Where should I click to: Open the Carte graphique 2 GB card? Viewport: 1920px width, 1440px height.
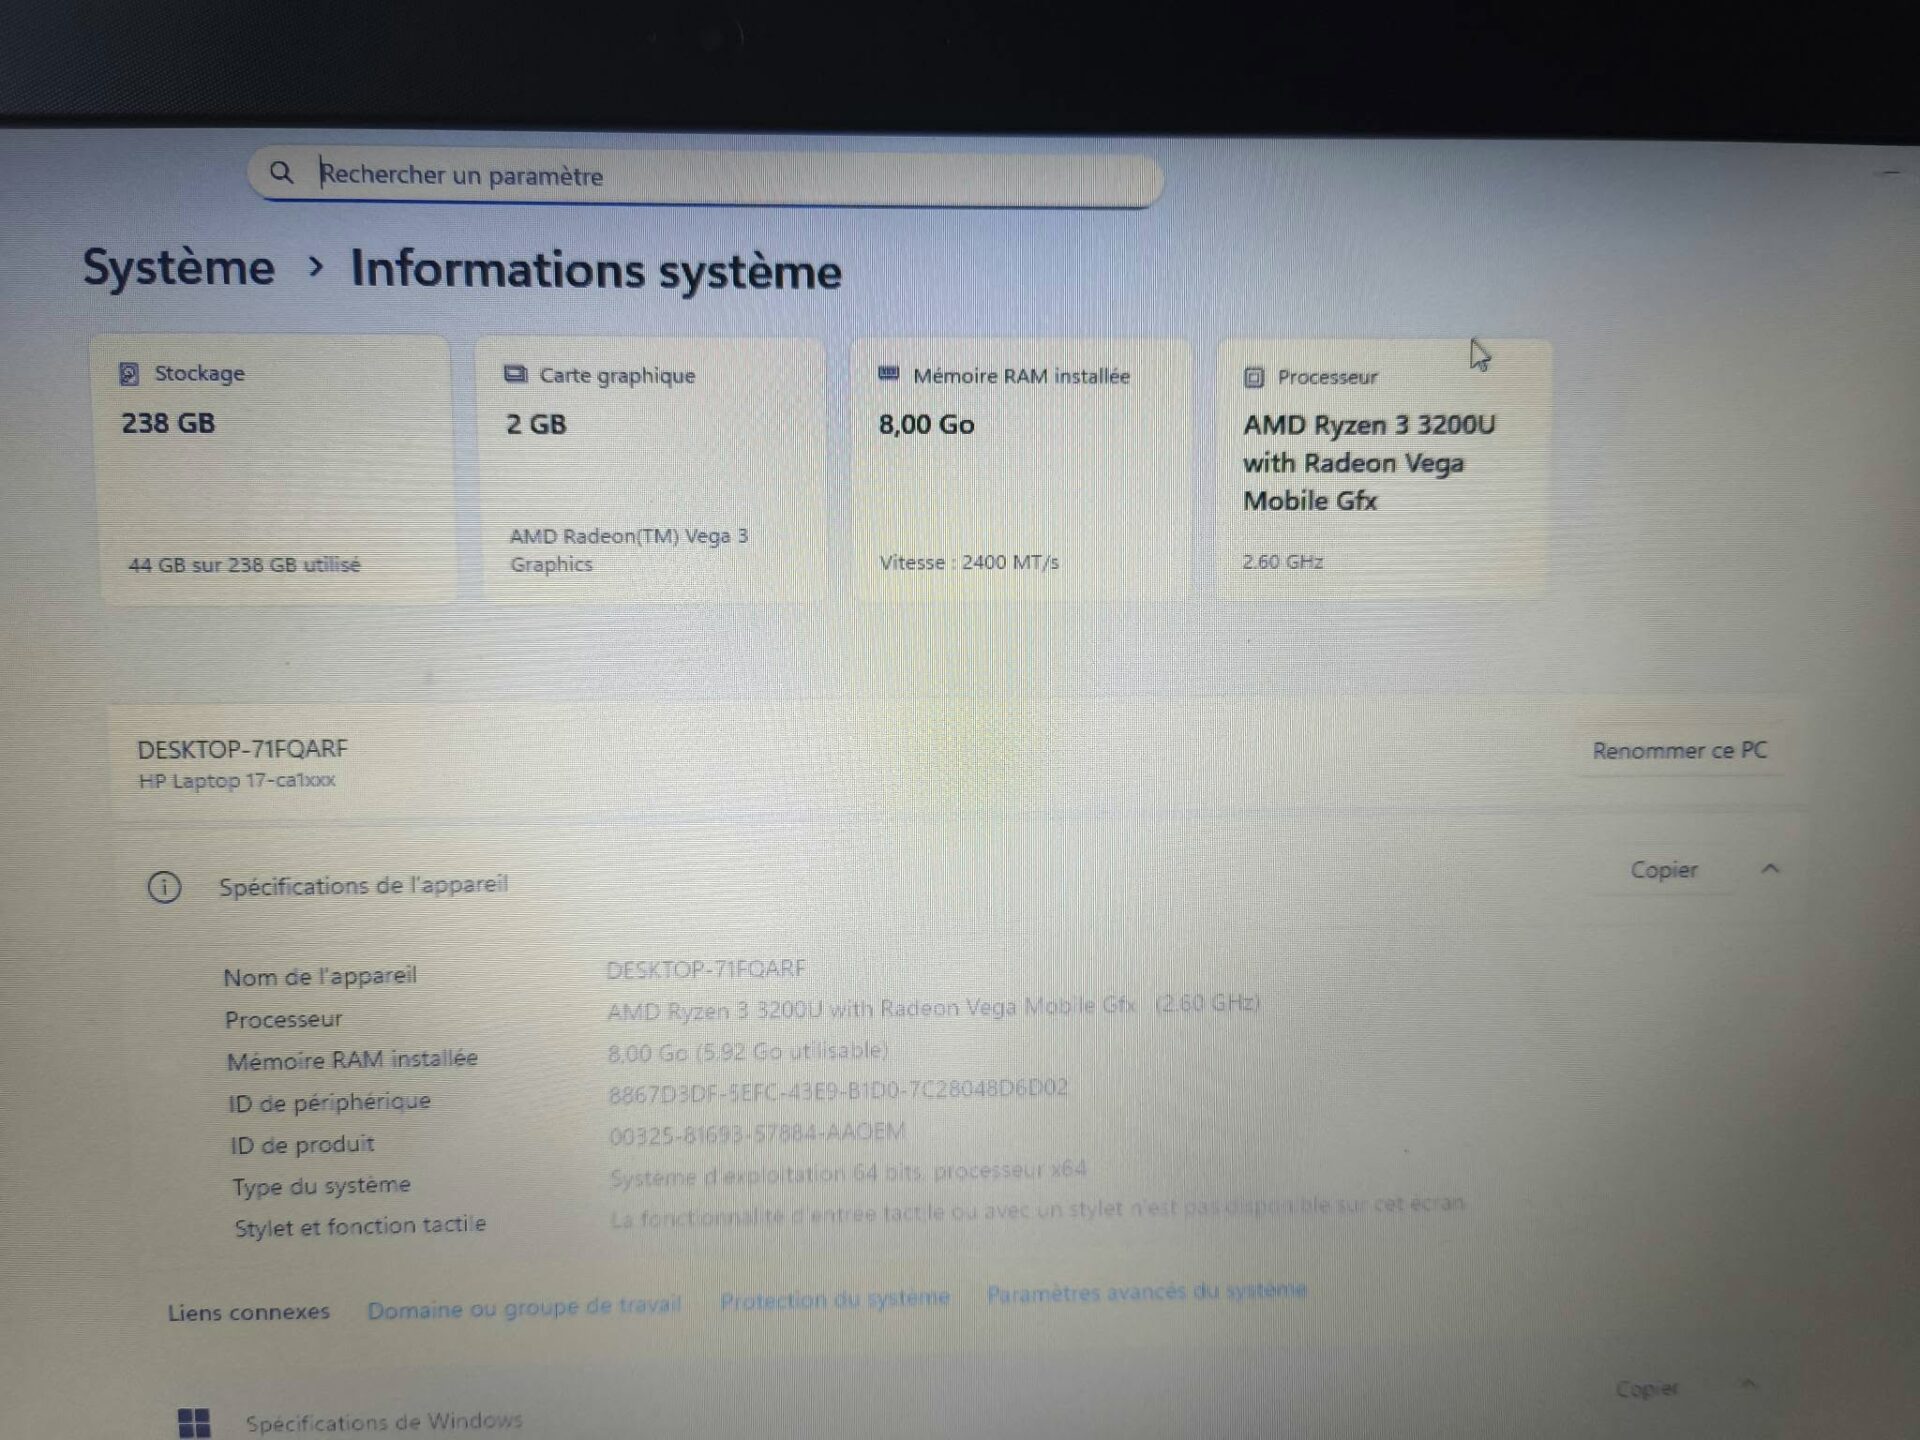click(x=652, y=470)
